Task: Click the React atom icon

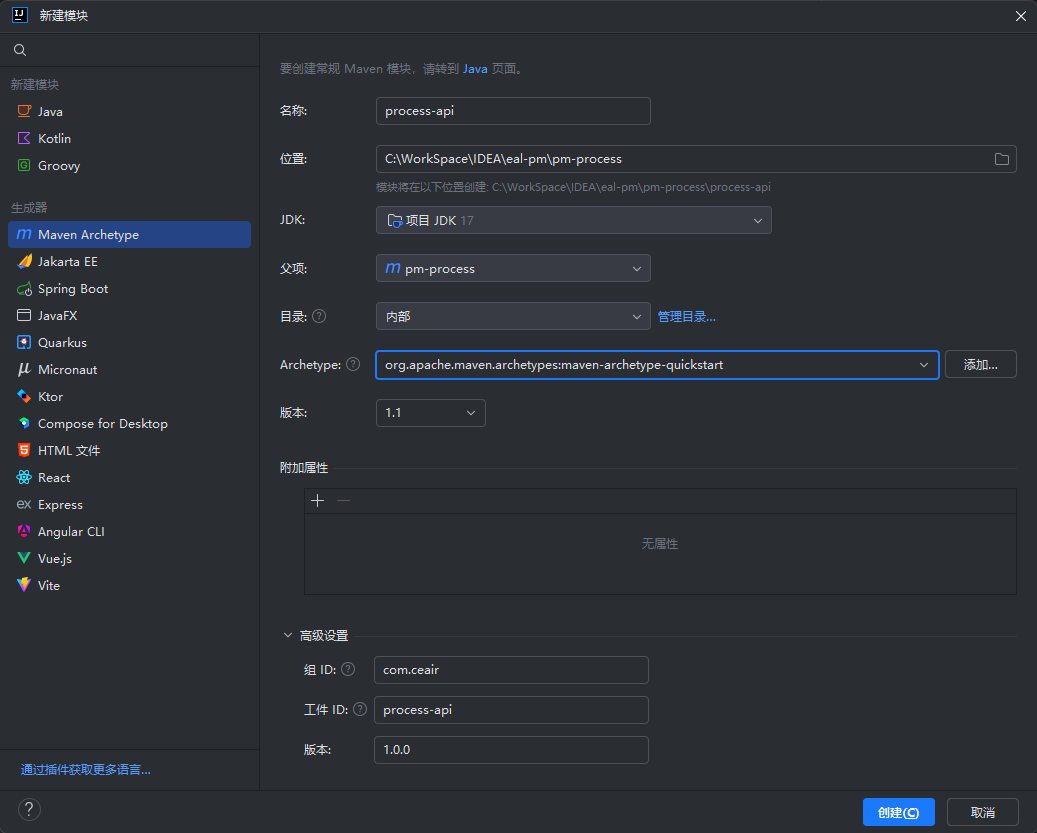Action: (x=24, y=477)
